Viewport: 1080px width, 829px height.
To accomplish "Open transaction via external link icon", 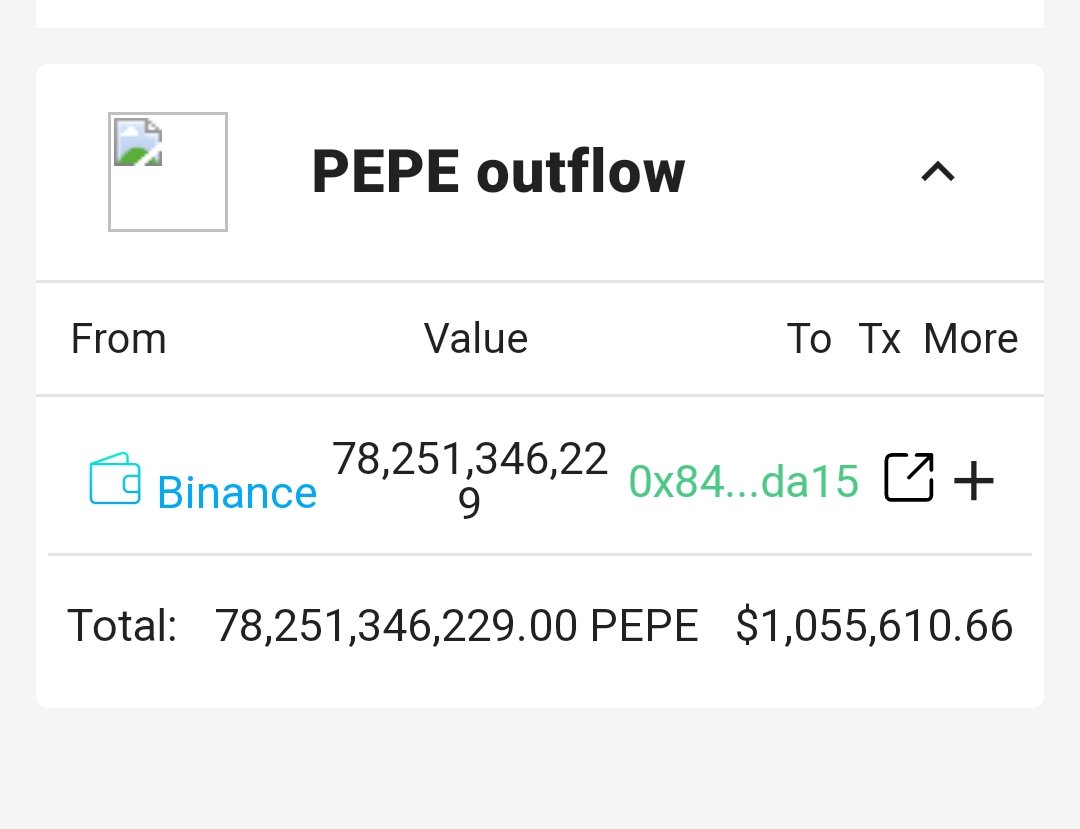I will click(908, 477).
